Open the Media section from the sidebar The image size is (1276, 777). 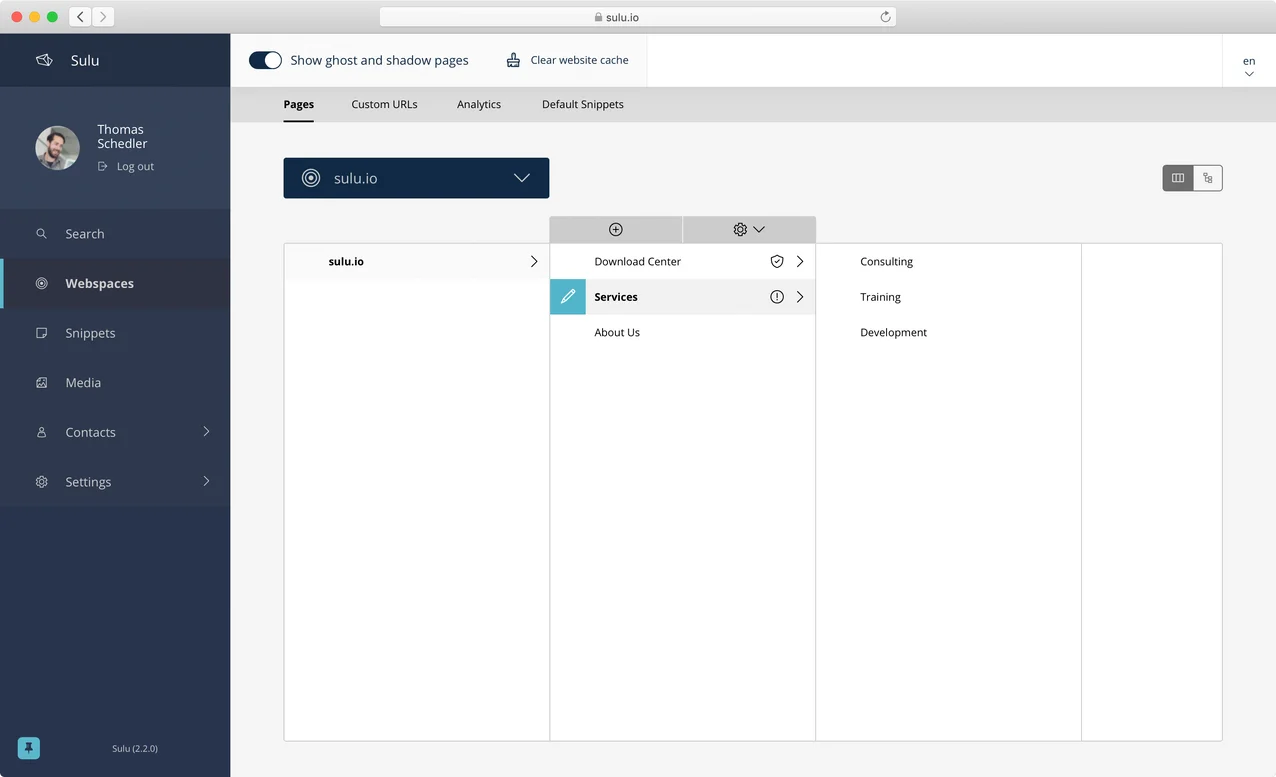(82, 382)
